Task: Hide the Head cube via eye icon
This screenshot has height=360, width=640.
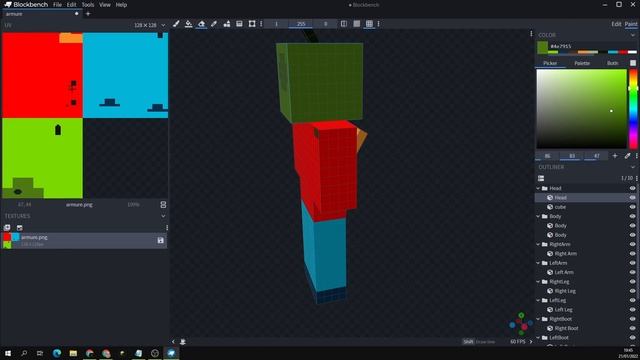Action: [632, 198]
